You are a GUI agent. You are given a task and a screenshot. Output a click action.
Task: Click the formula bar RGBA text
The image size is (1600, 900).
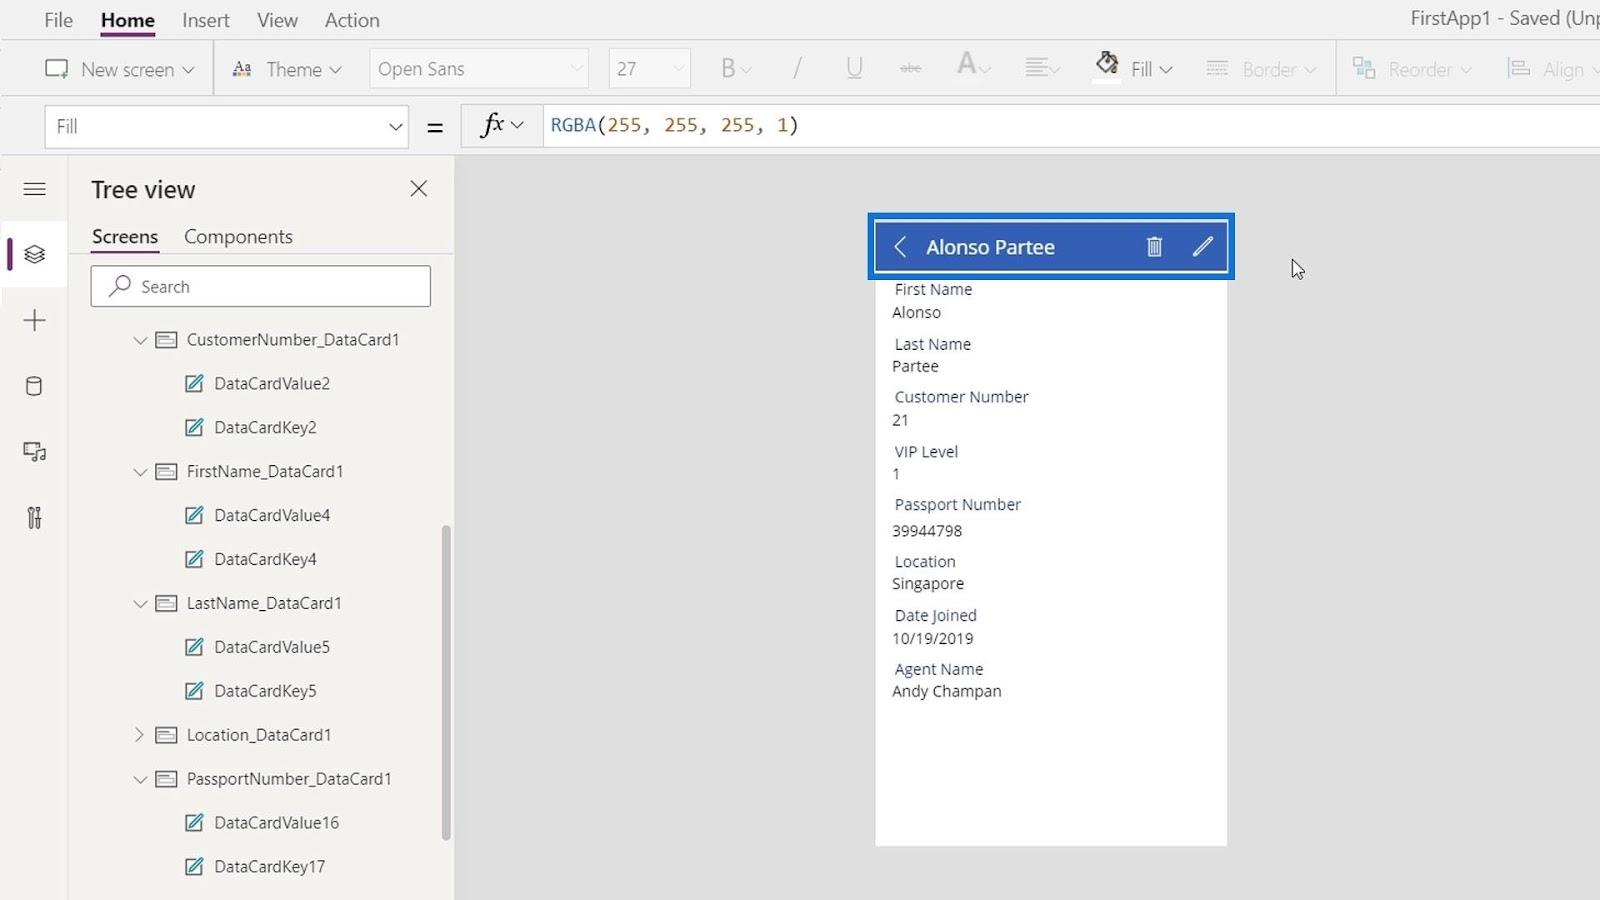[x=675, y=125]
